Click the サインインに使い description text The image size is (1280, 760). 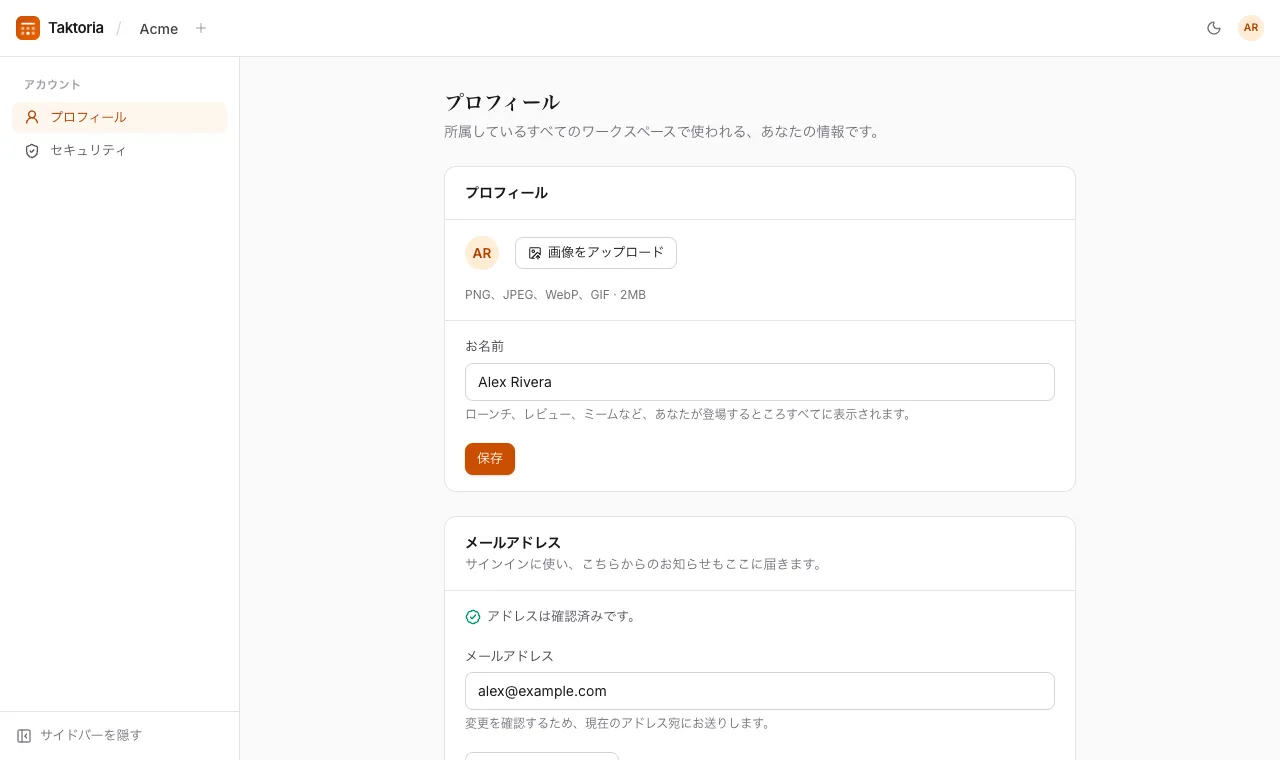tap(645, 564)
